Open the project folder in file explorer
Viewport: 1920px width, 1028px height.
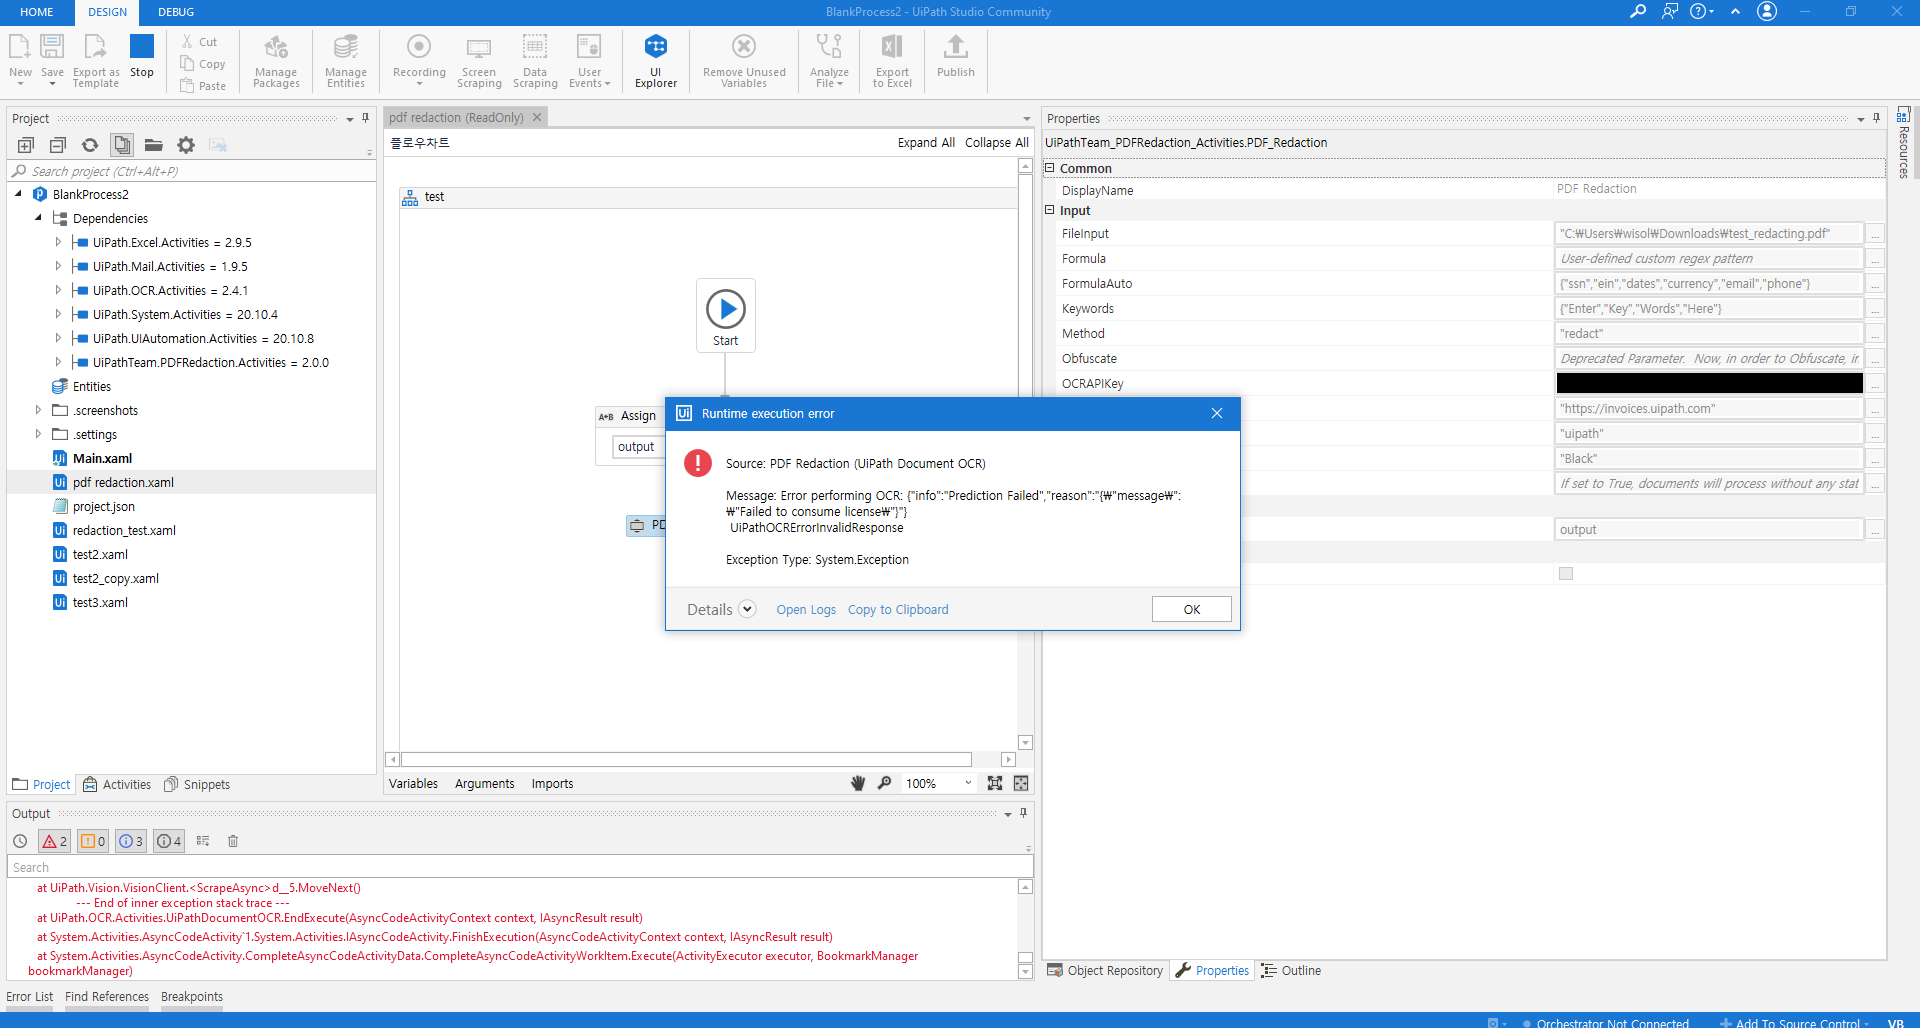154,145
